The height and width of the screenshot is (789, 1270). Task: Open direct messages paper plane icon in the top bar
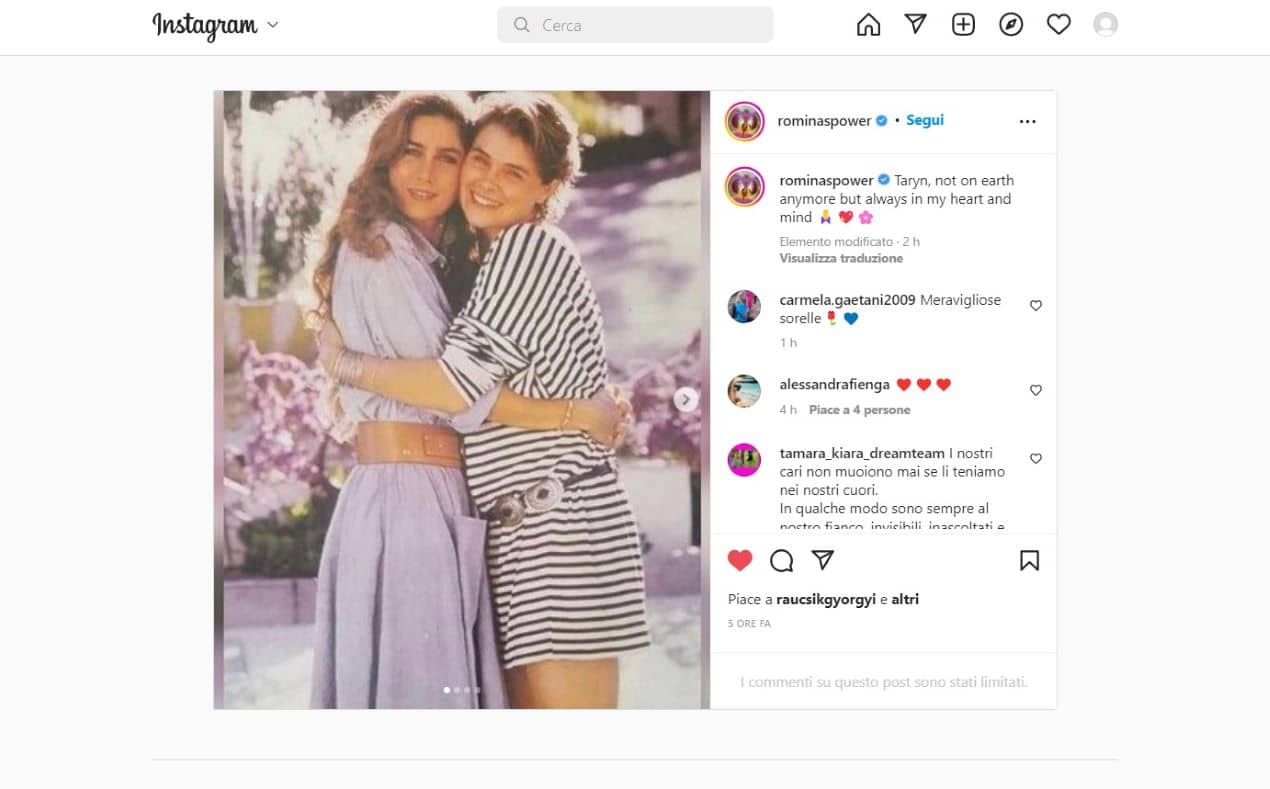click(915, 25)
